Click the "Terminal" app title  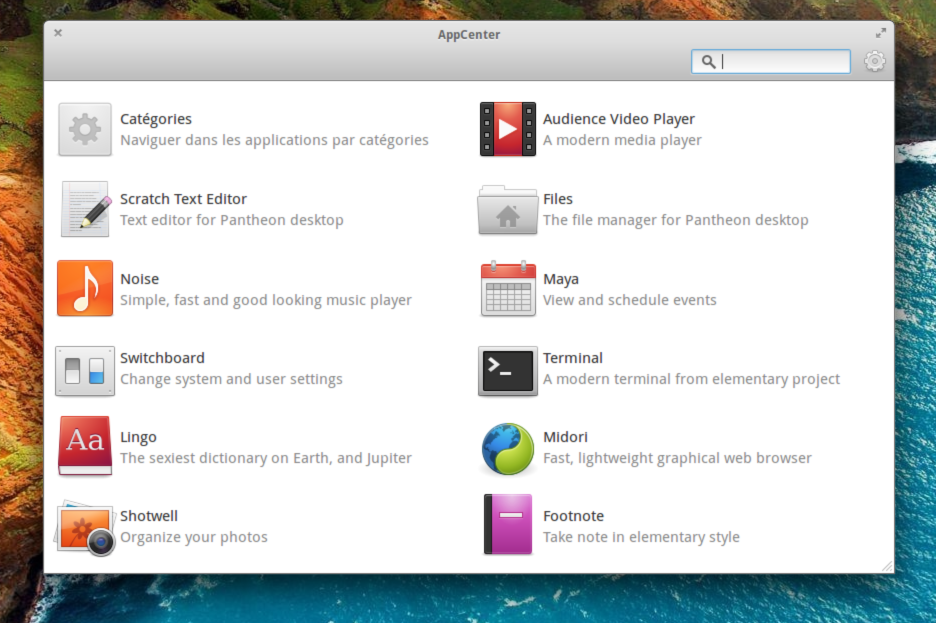click(573, 358)
